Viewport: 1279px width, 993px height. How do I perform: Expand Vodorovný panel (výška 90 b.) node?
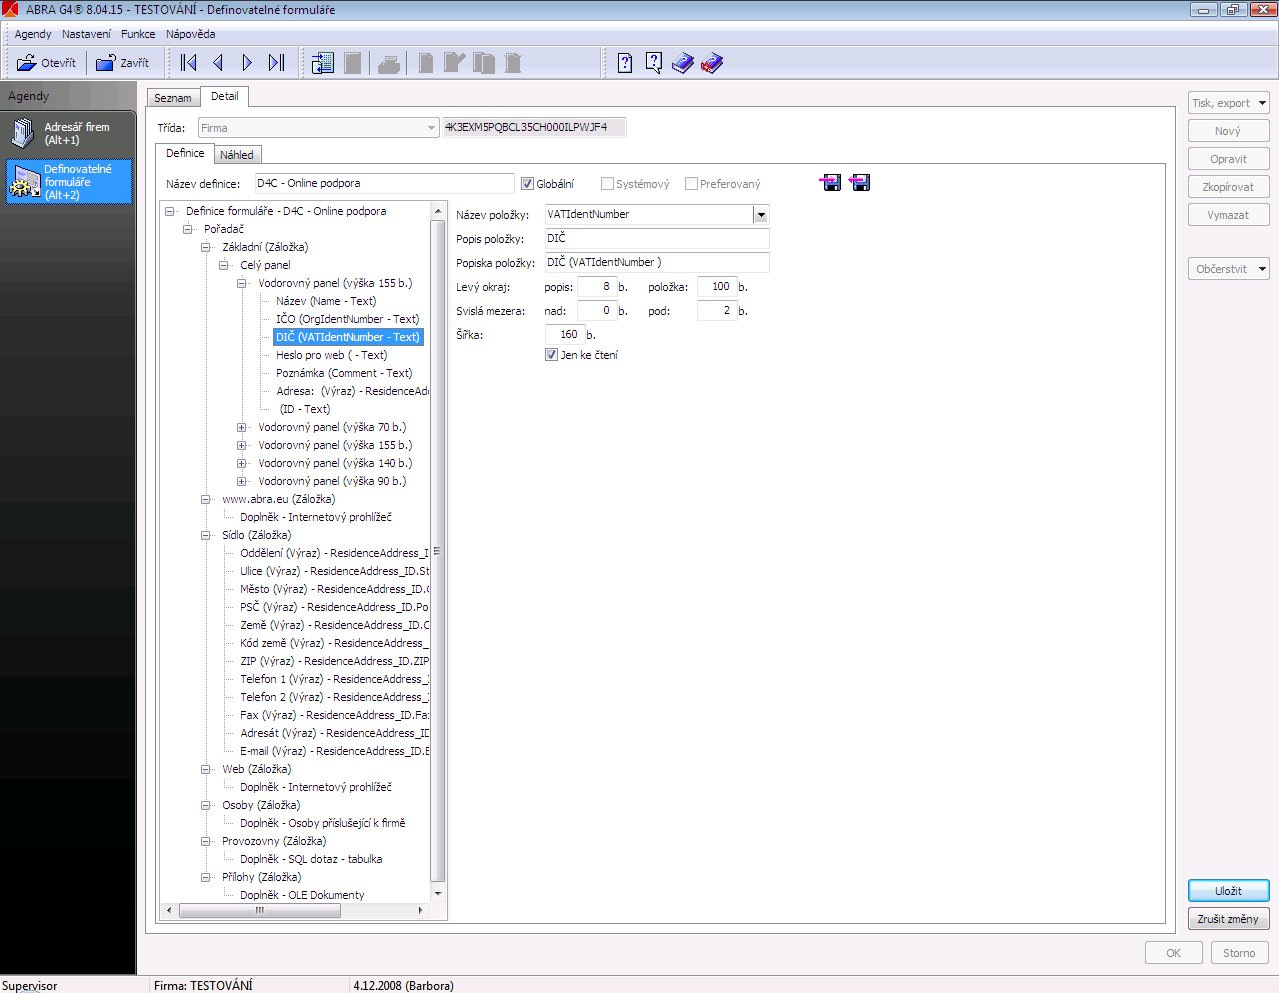[x=241, y=482]
